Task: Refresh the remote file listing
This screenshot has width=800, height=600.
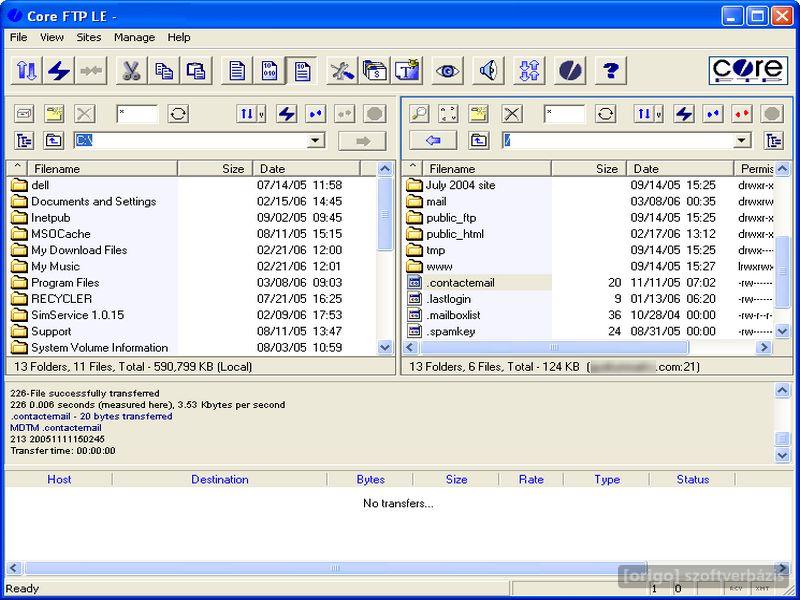Action: [606, 114]
